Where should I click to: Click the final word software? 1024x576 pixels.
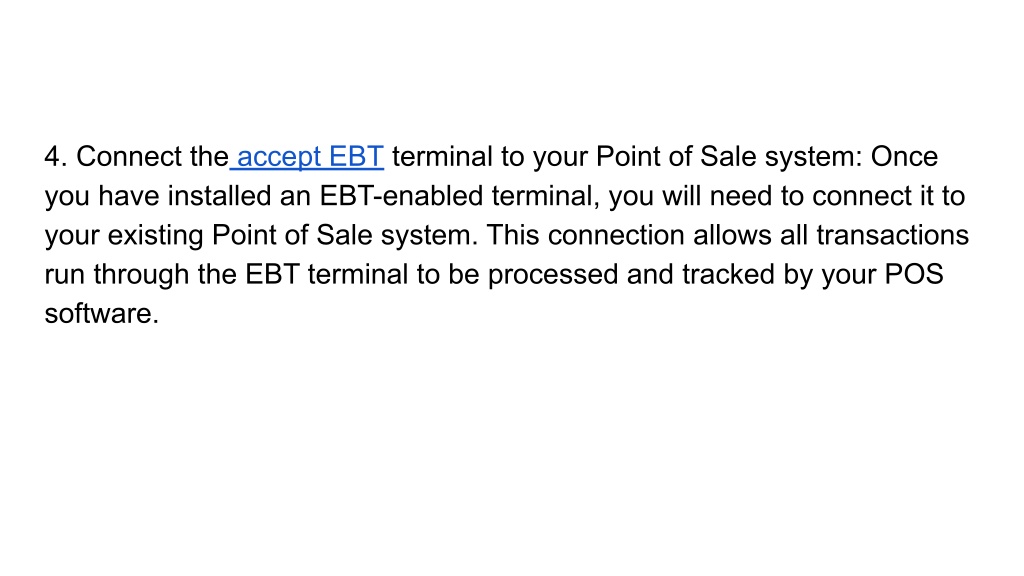point(102,313)
